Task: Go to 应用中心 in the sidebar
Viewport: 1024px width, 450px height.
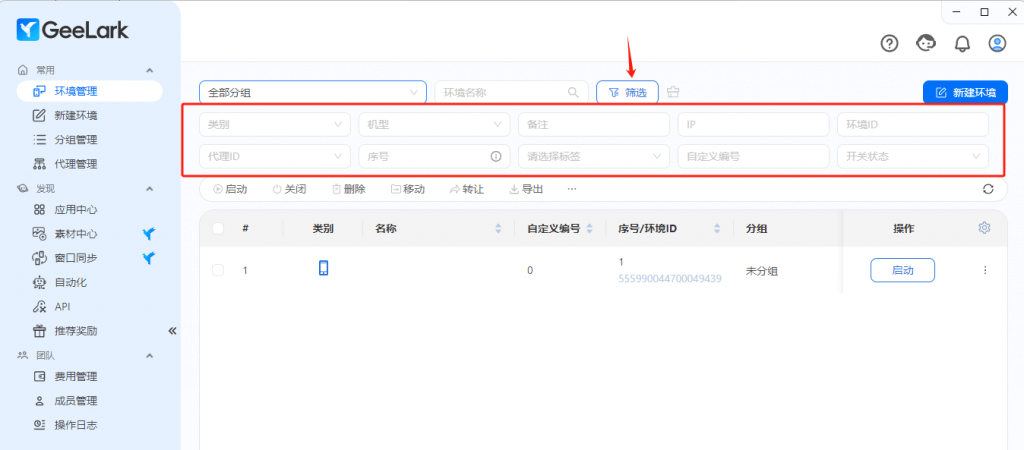Action: 75,210
